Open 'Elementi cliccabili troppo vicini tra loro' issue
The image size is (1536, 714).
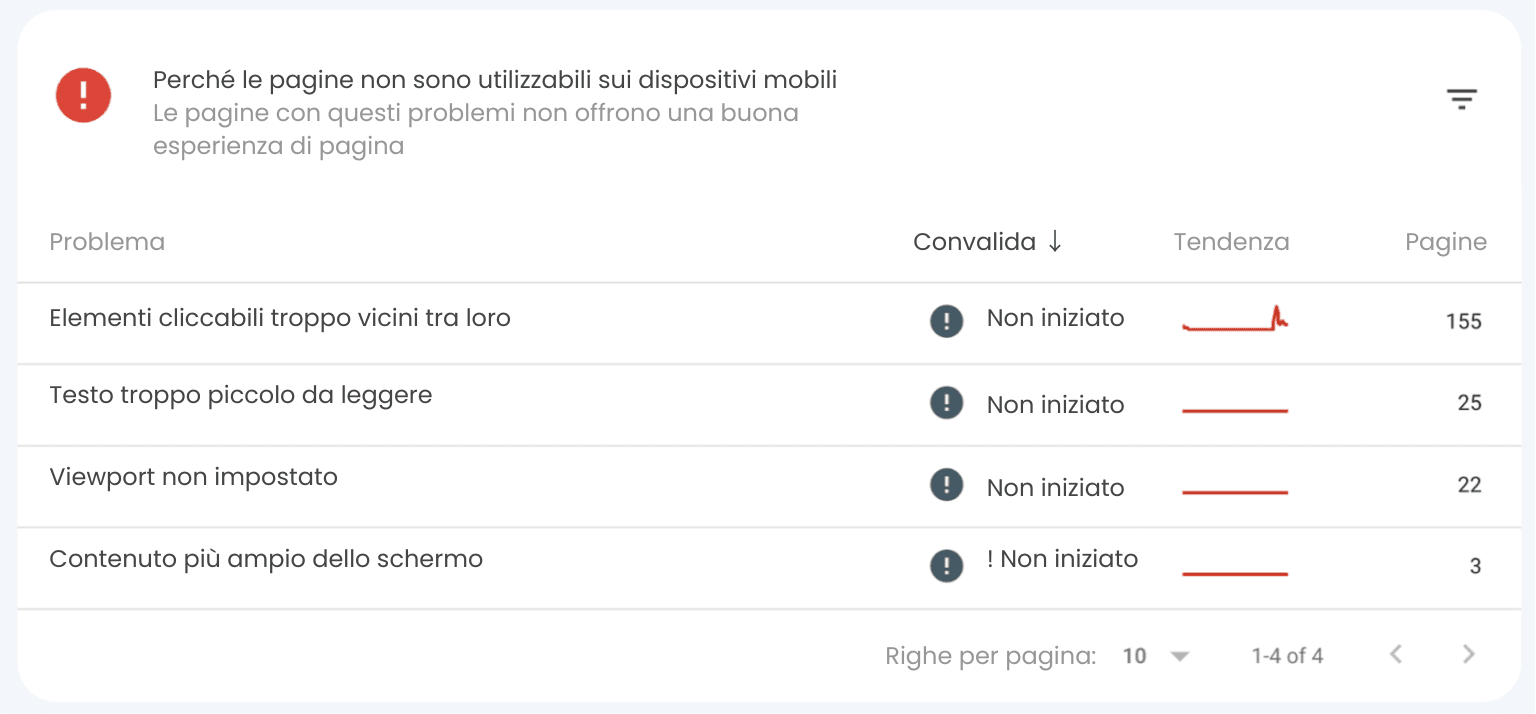click(280, 319)
